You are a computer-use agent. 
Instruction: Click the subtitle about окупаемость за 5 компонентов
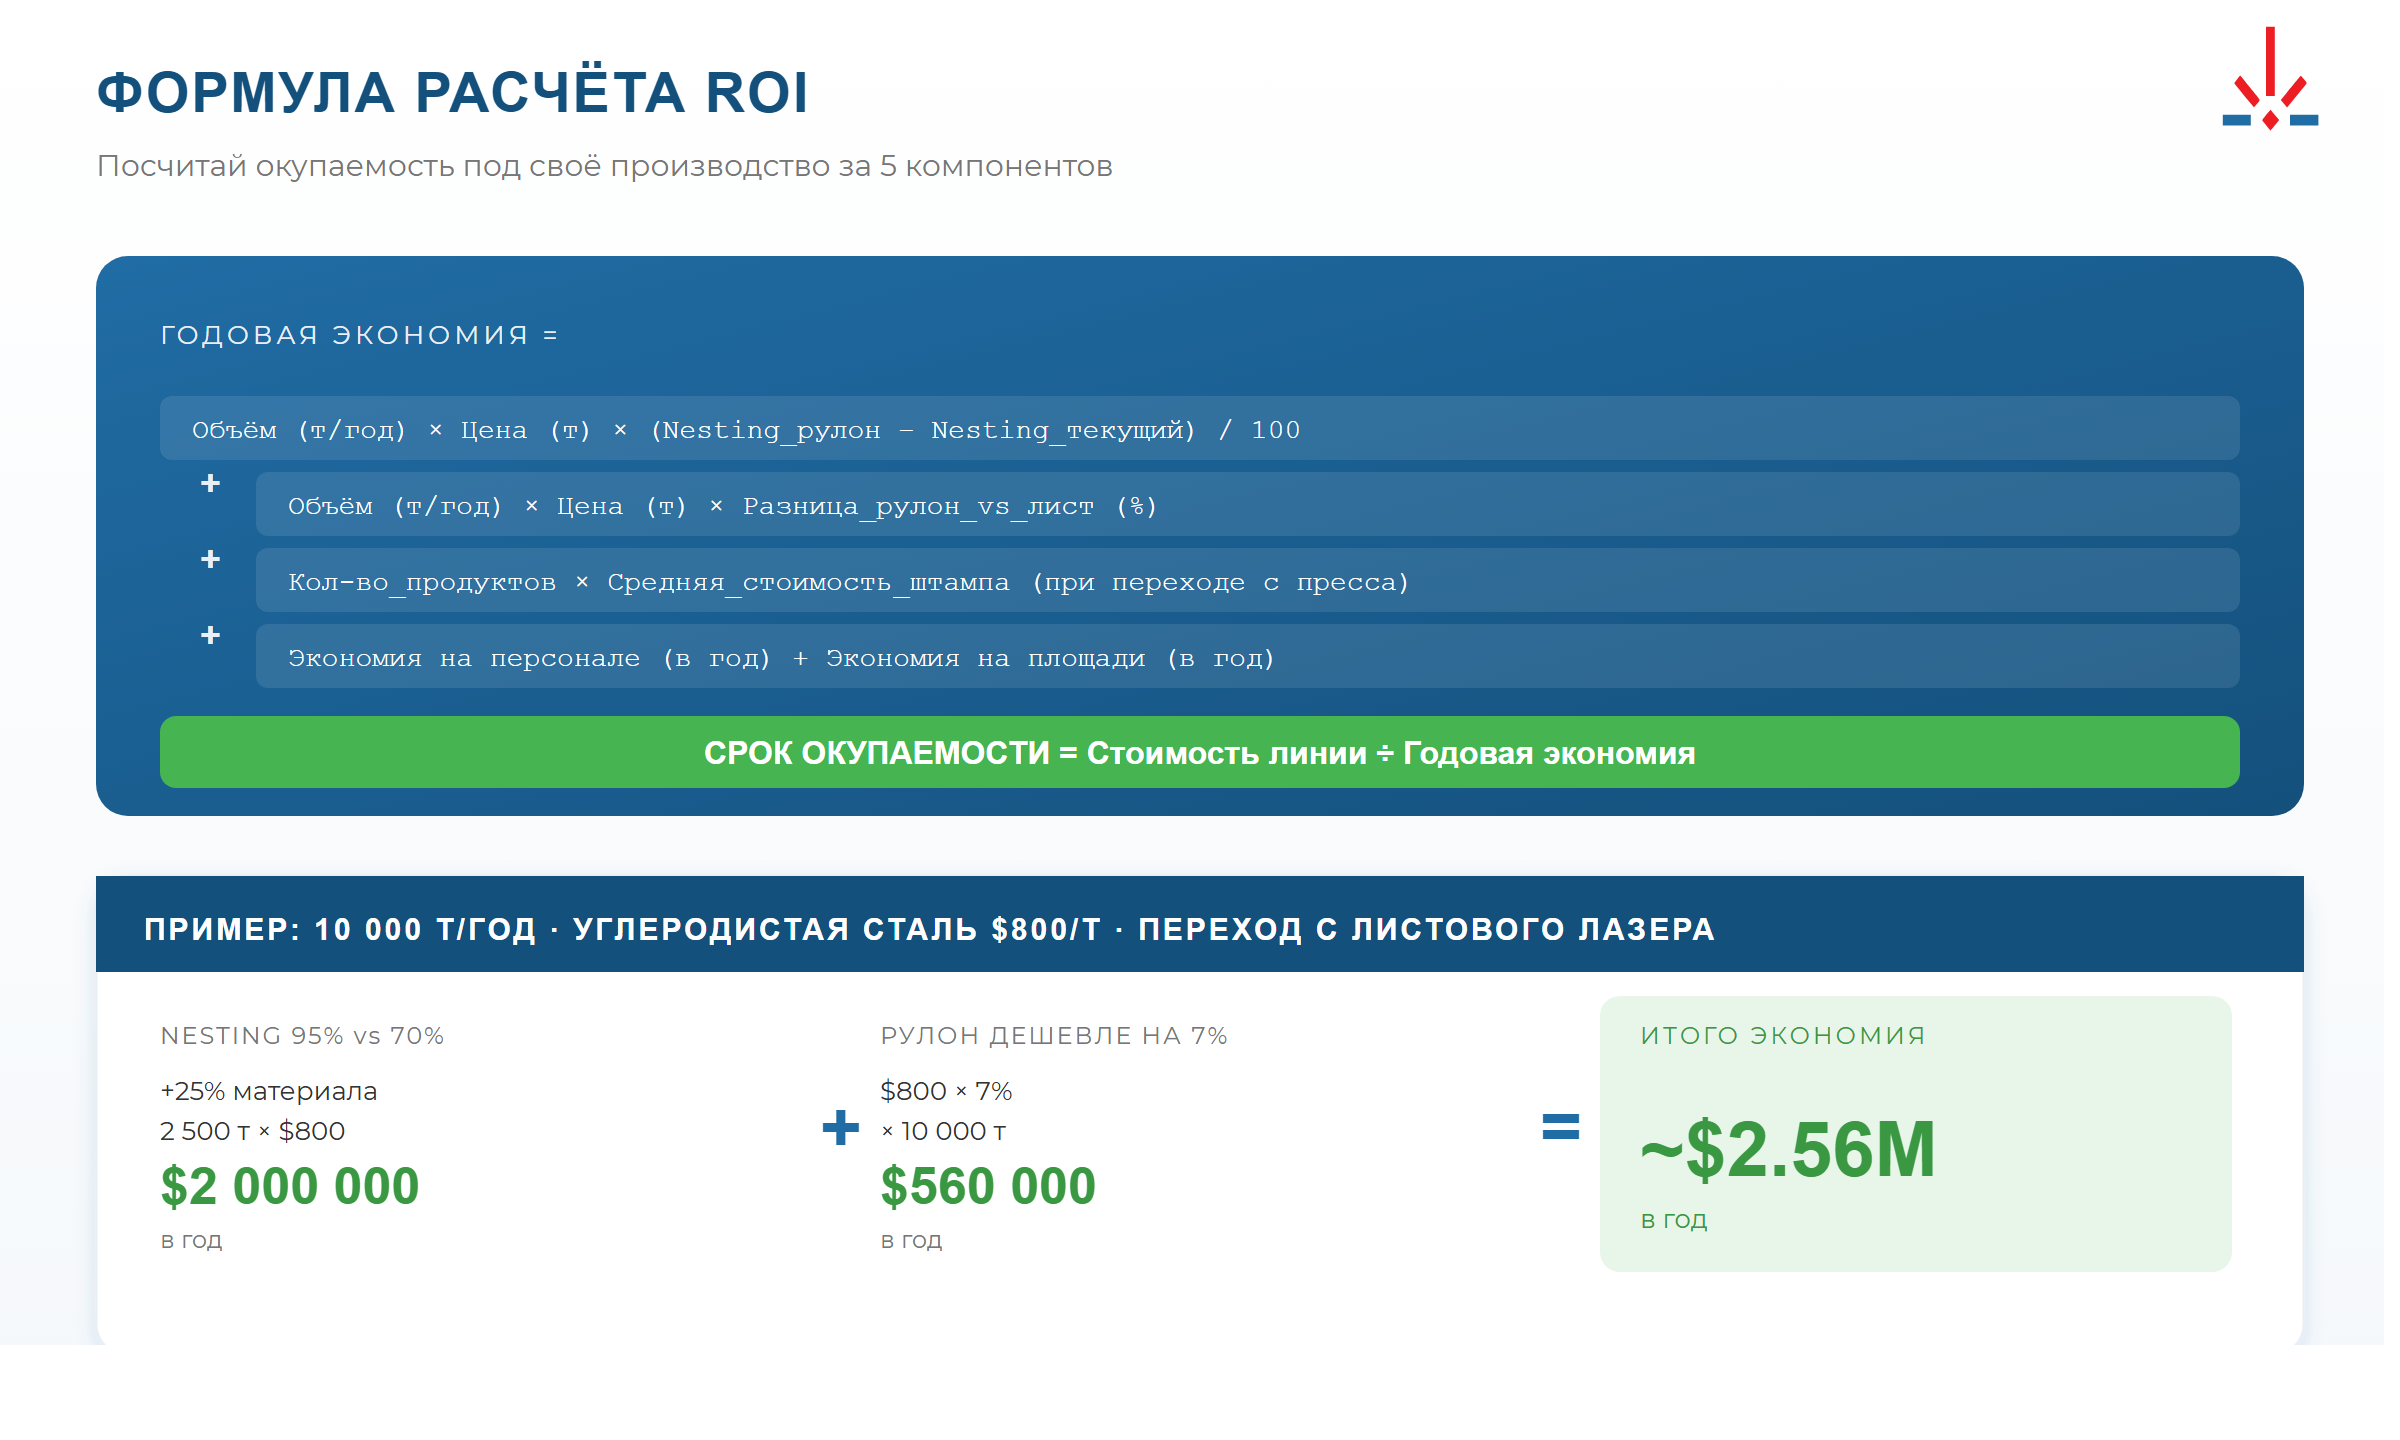point(604,166)
